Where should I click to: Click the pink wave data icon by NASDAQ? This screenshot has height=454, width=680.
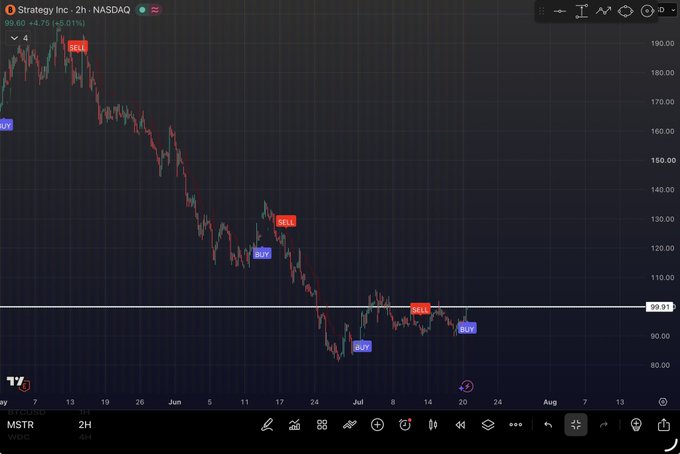[x=155, y=10]
